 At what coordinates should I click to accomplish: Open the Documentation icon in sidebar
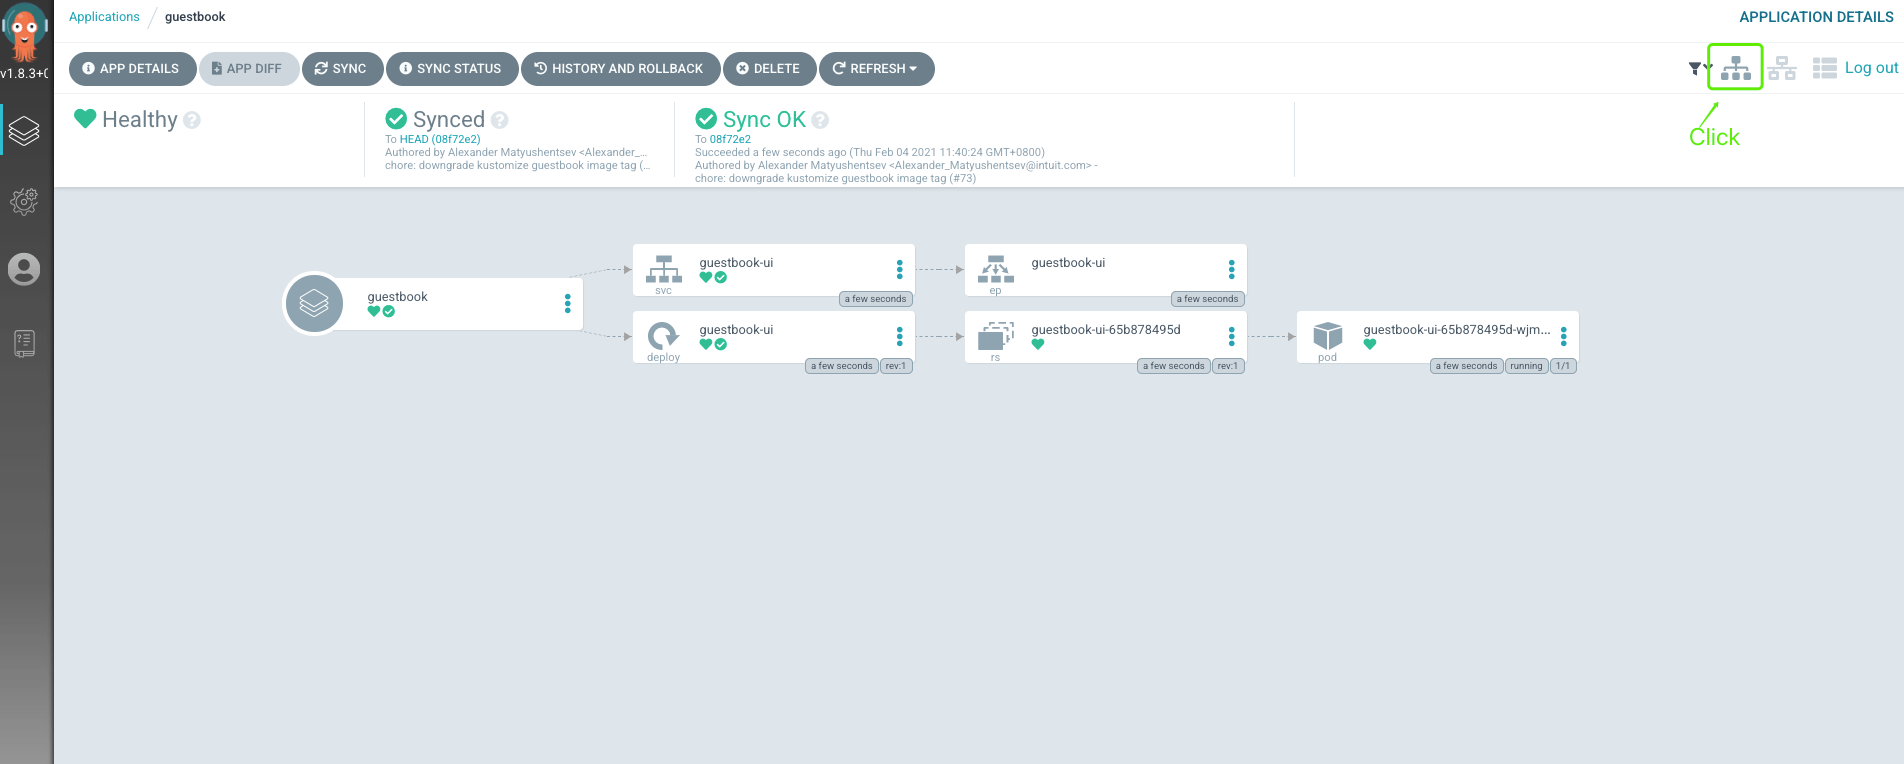pos(24,343)
